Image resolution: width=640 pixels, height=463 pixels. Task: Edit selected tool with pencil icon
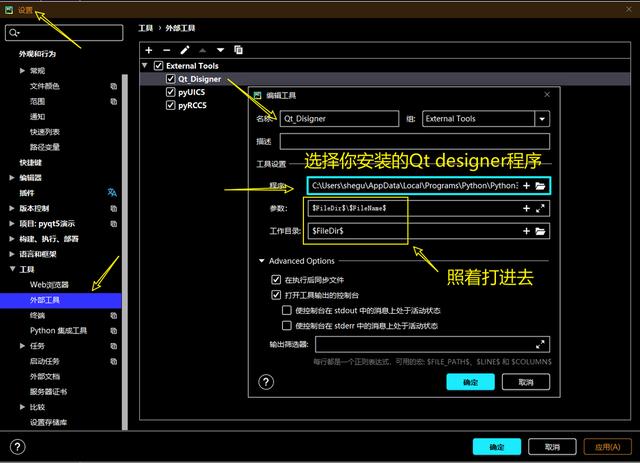pyautogui.click(x=184, y=50)
